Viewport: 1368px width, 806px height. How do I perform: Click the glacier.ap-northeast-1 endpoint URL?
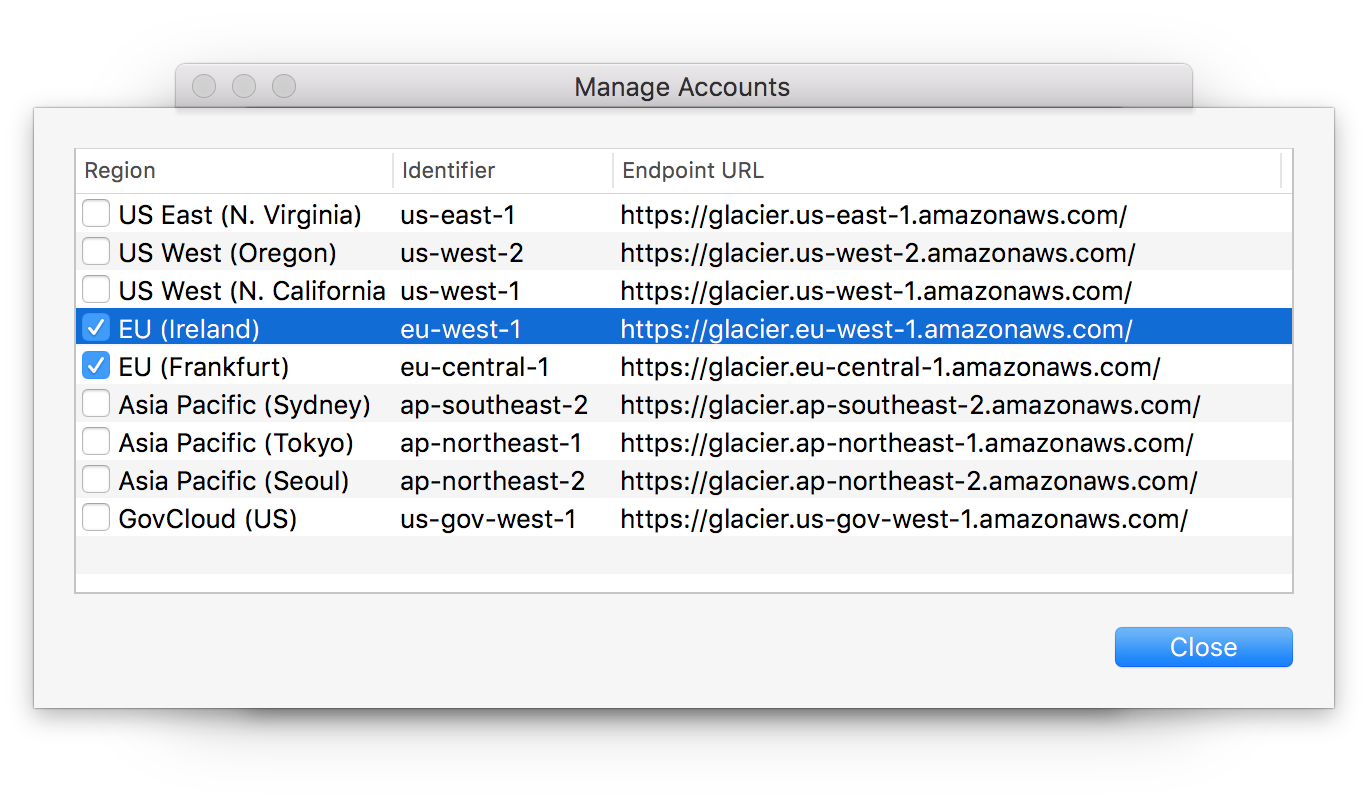(x=907, y=443)
